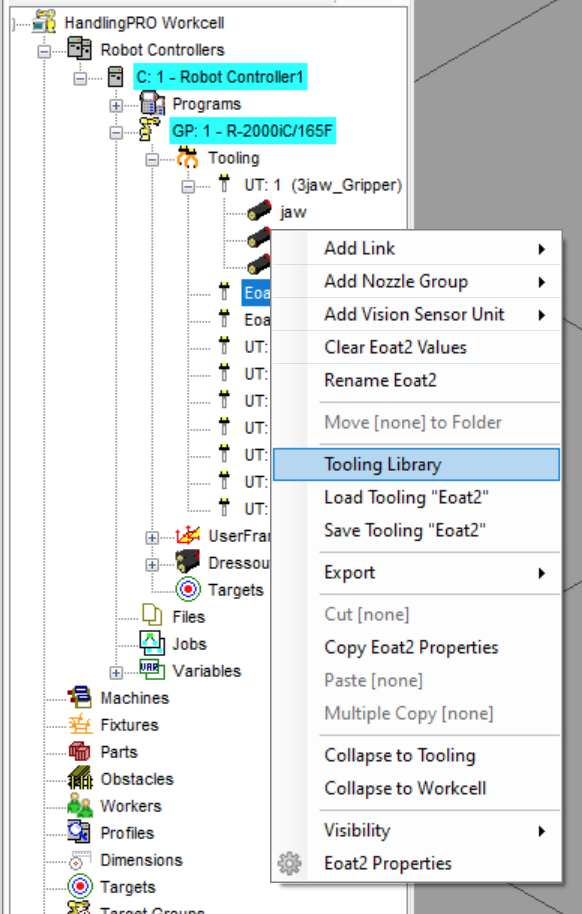Image resolution: width=582 pixels, height=914 pixels.
Task: Open the Export submenu
Action: (416, 573)
